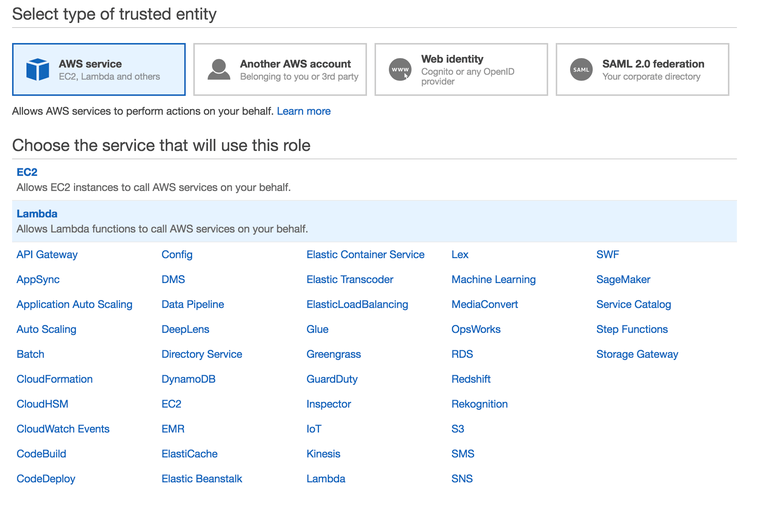This screenshot has width=780, height=505.
Task: Select DMS service
Action: tap(173, 279)
